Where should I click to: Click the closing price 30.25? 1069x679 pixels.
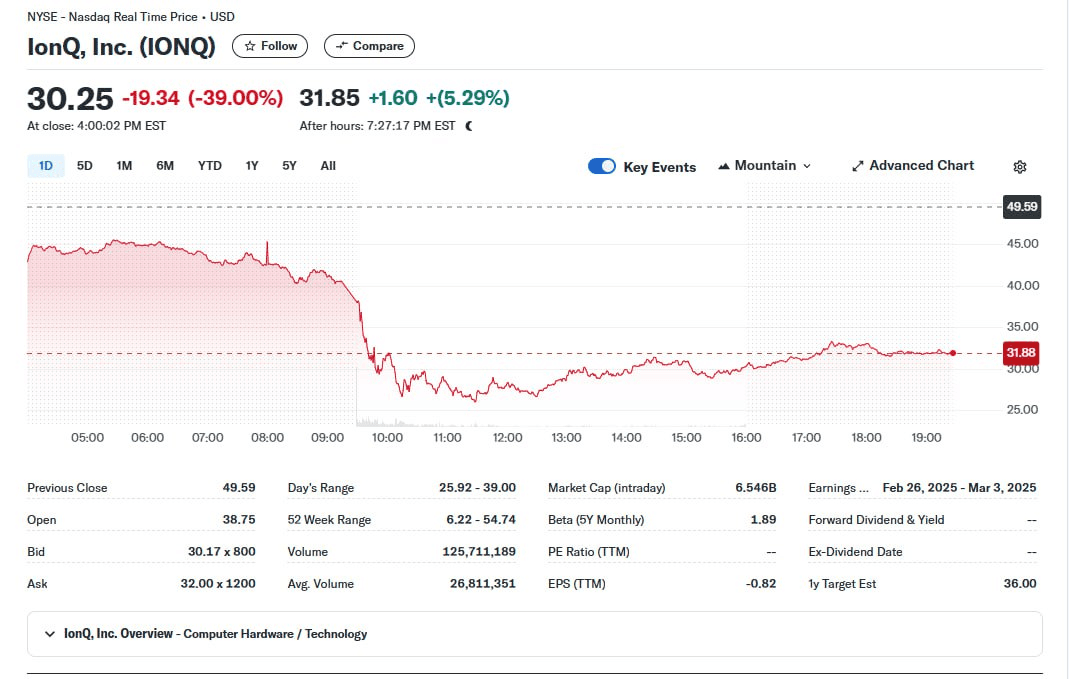[70, 99]
